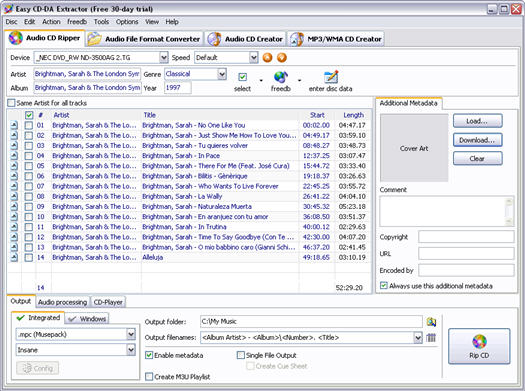
Task: Switch to Audio CD Creator tab
Action: [245, 39]
